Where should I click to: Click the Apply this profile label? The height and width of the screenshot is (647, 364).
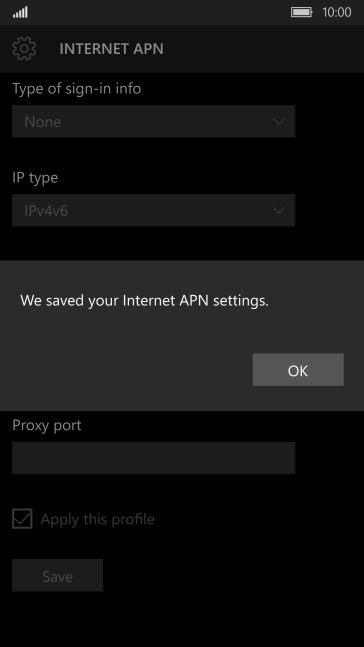97,519
